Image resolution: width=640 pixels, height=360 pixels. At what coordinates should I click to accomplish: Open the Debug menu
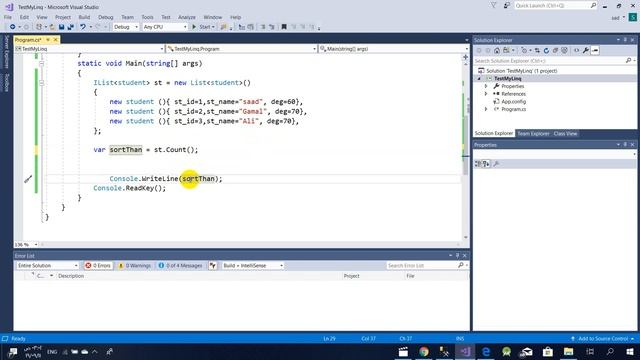point(105,17)
